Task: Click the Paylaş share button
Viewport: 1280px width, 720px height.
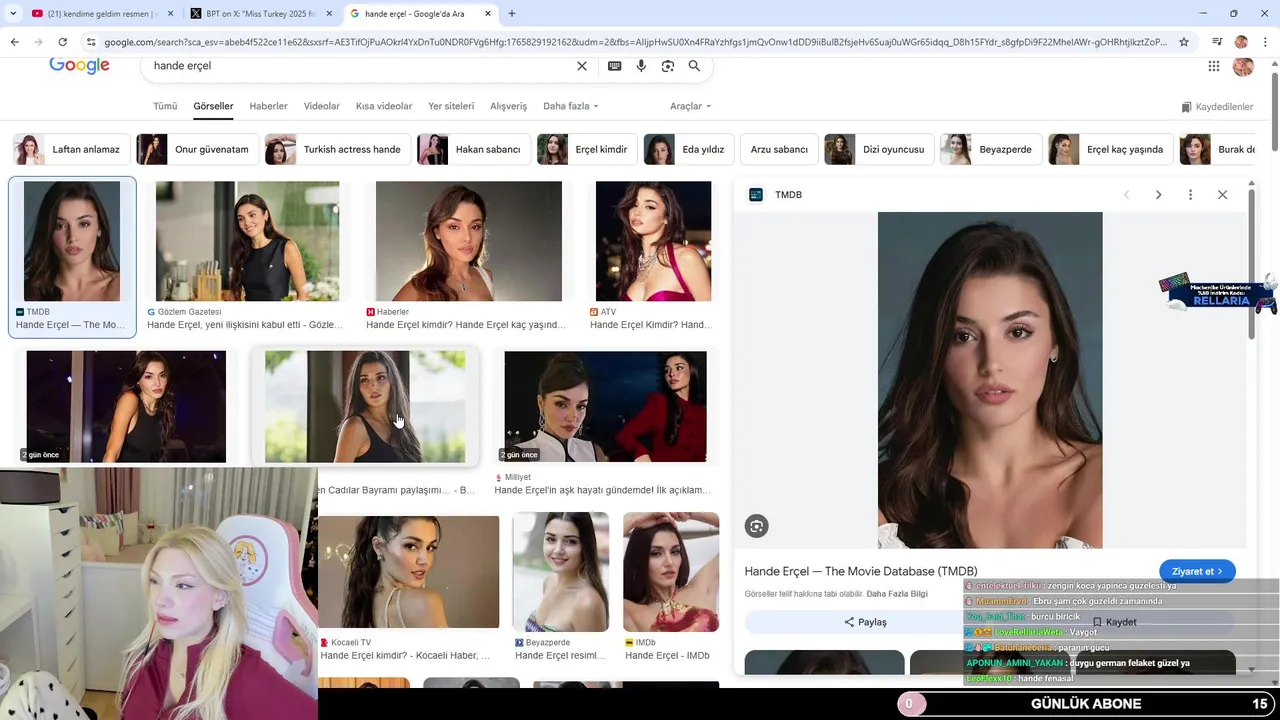Action: (x=866, y=622)
